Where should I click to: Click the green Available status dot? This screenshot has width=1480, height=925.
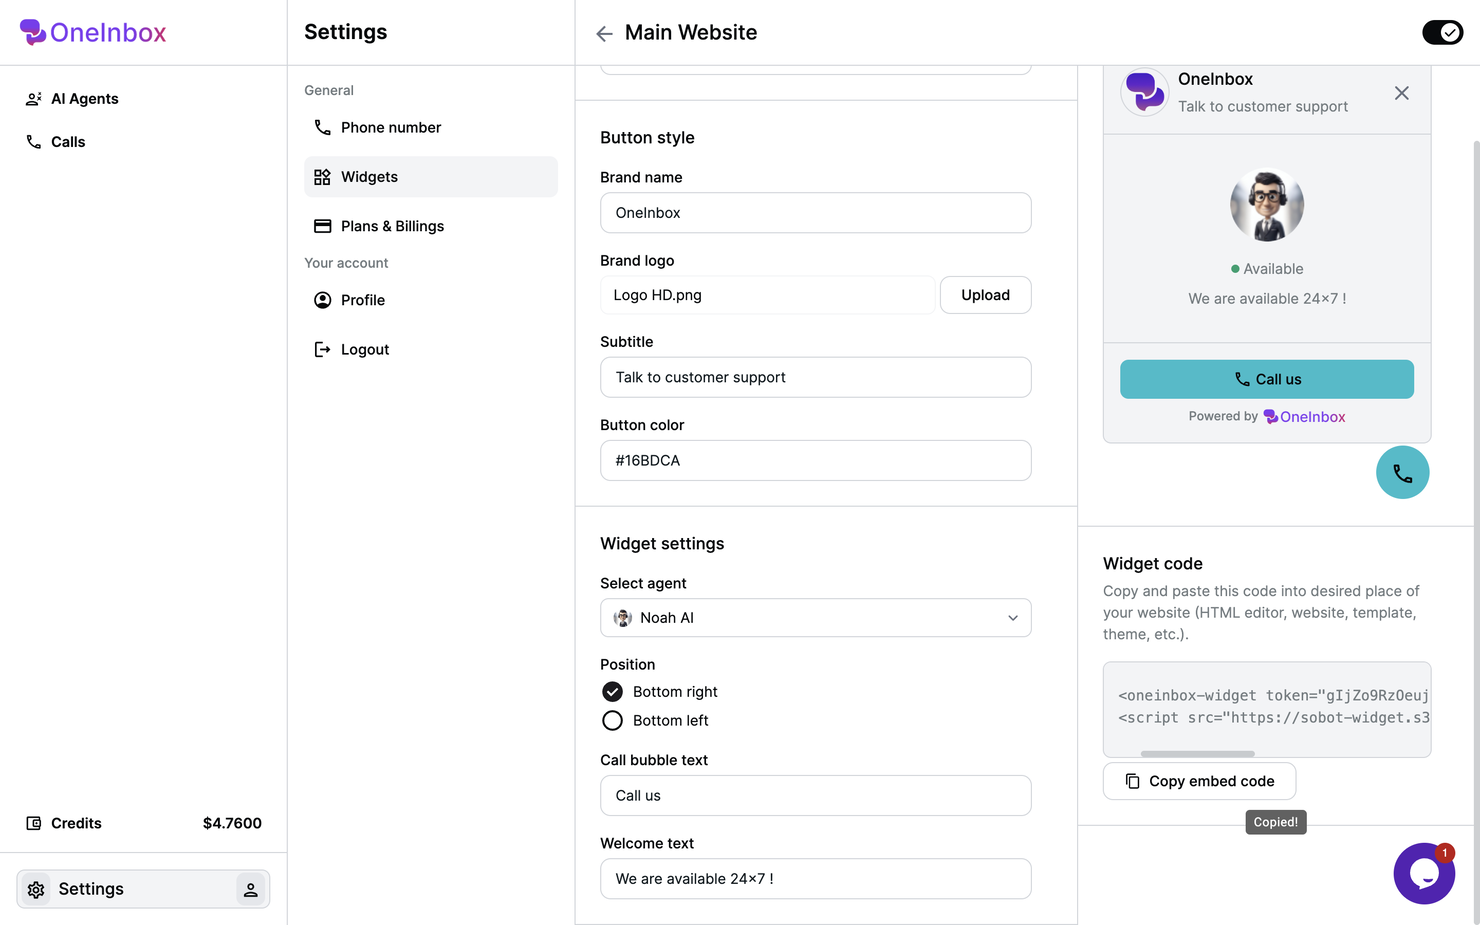[x=1235, y=269]
